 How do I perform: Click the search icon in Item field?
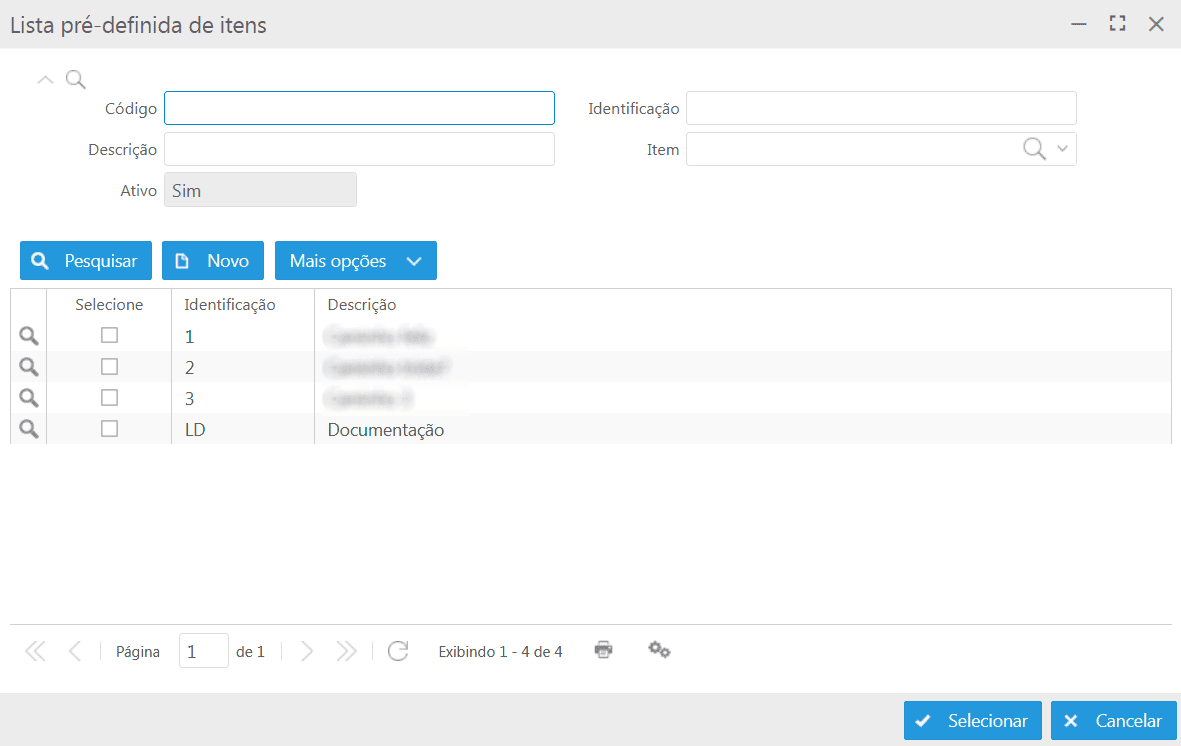[x=1034, y=149]
